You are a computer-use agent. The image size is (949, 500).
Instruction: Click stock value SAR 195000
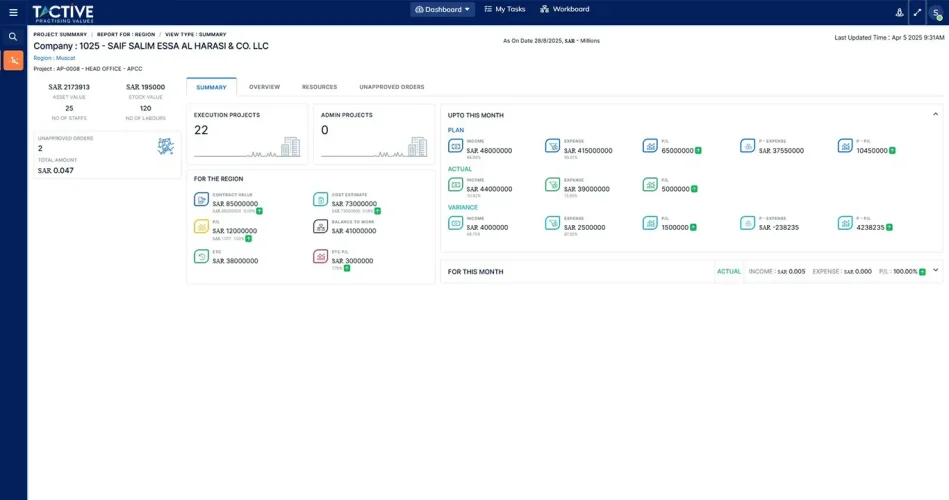click(x=145, y=87)
